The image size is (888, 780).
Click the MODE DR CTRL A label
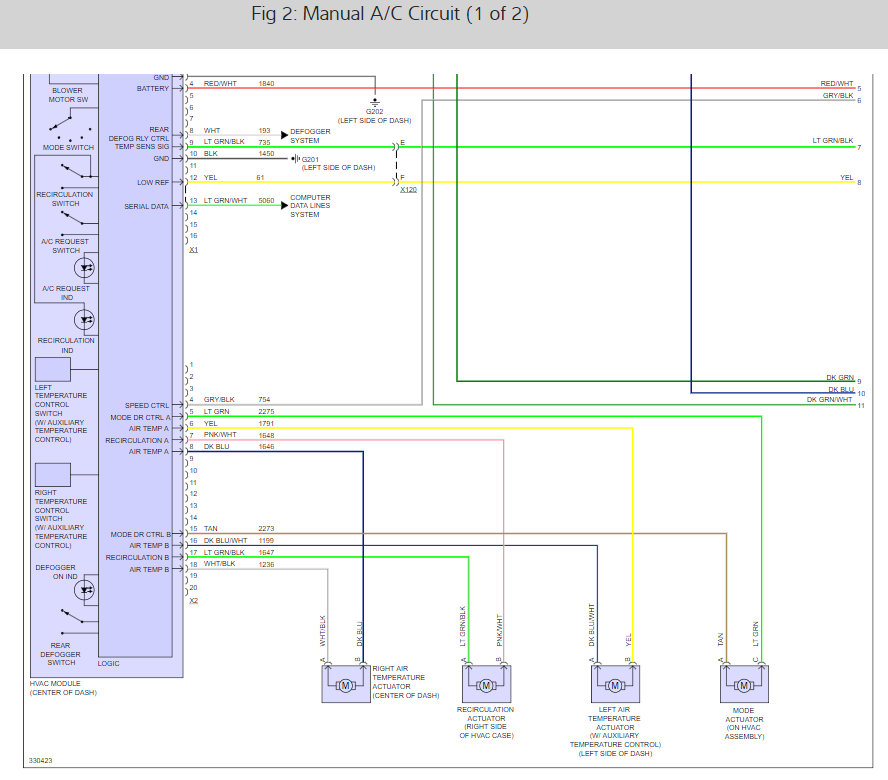click(x=140, y=417)
